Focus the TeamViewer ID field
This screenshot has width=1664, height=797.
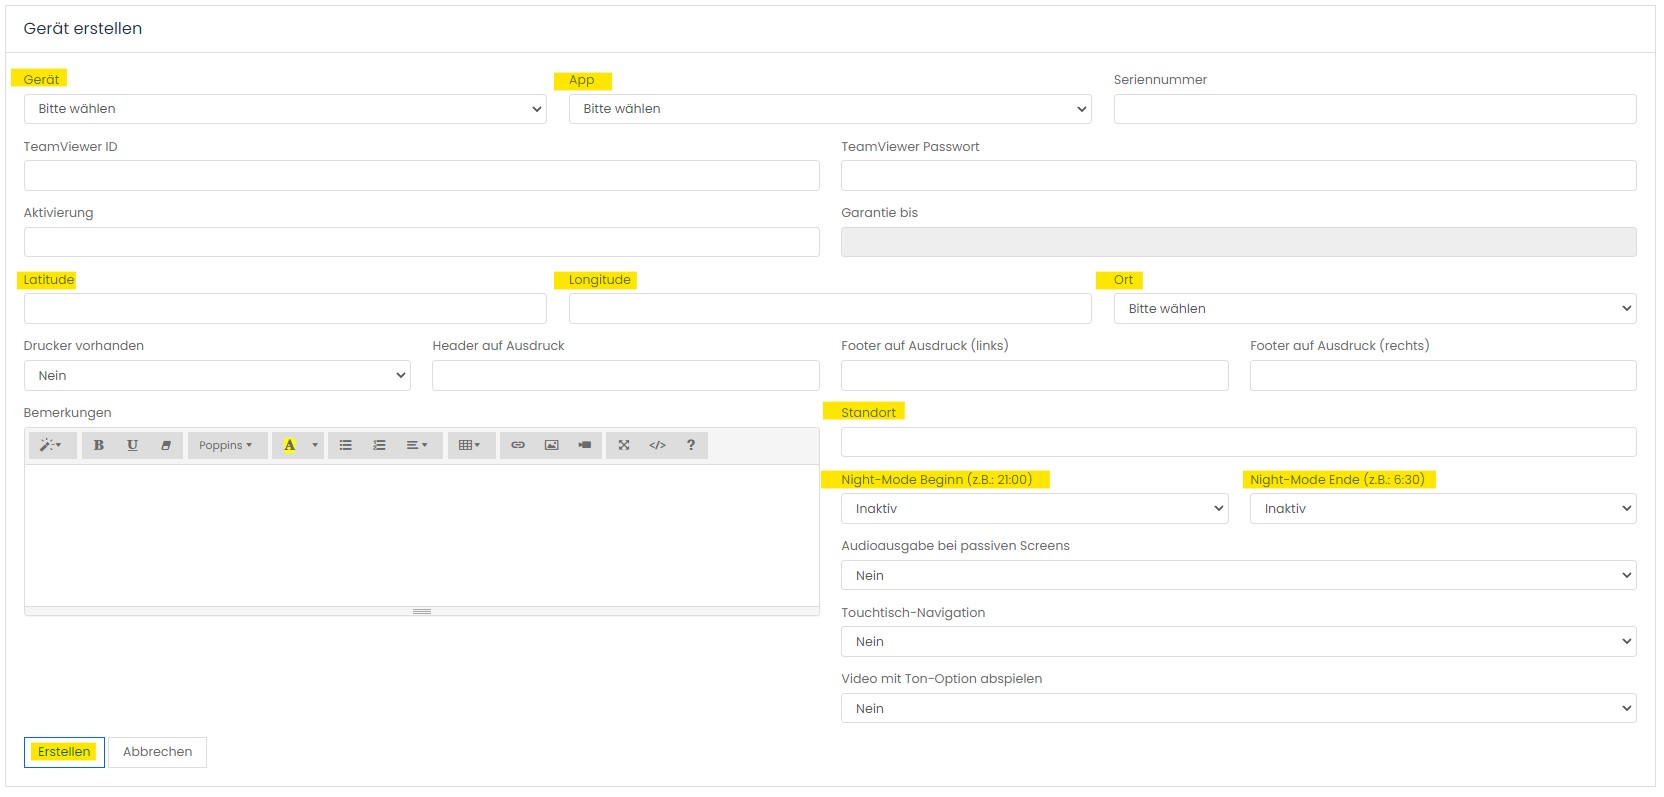click(421, 176)
